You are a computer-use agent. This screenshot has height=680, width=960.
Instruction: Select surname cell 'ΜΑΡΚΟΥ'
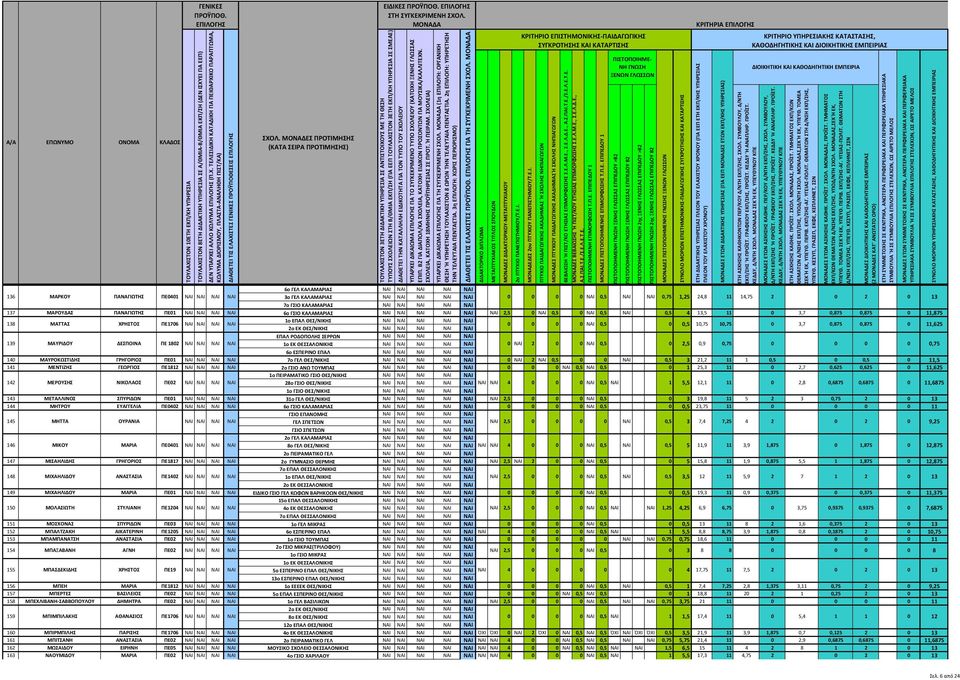coord(59,296)
